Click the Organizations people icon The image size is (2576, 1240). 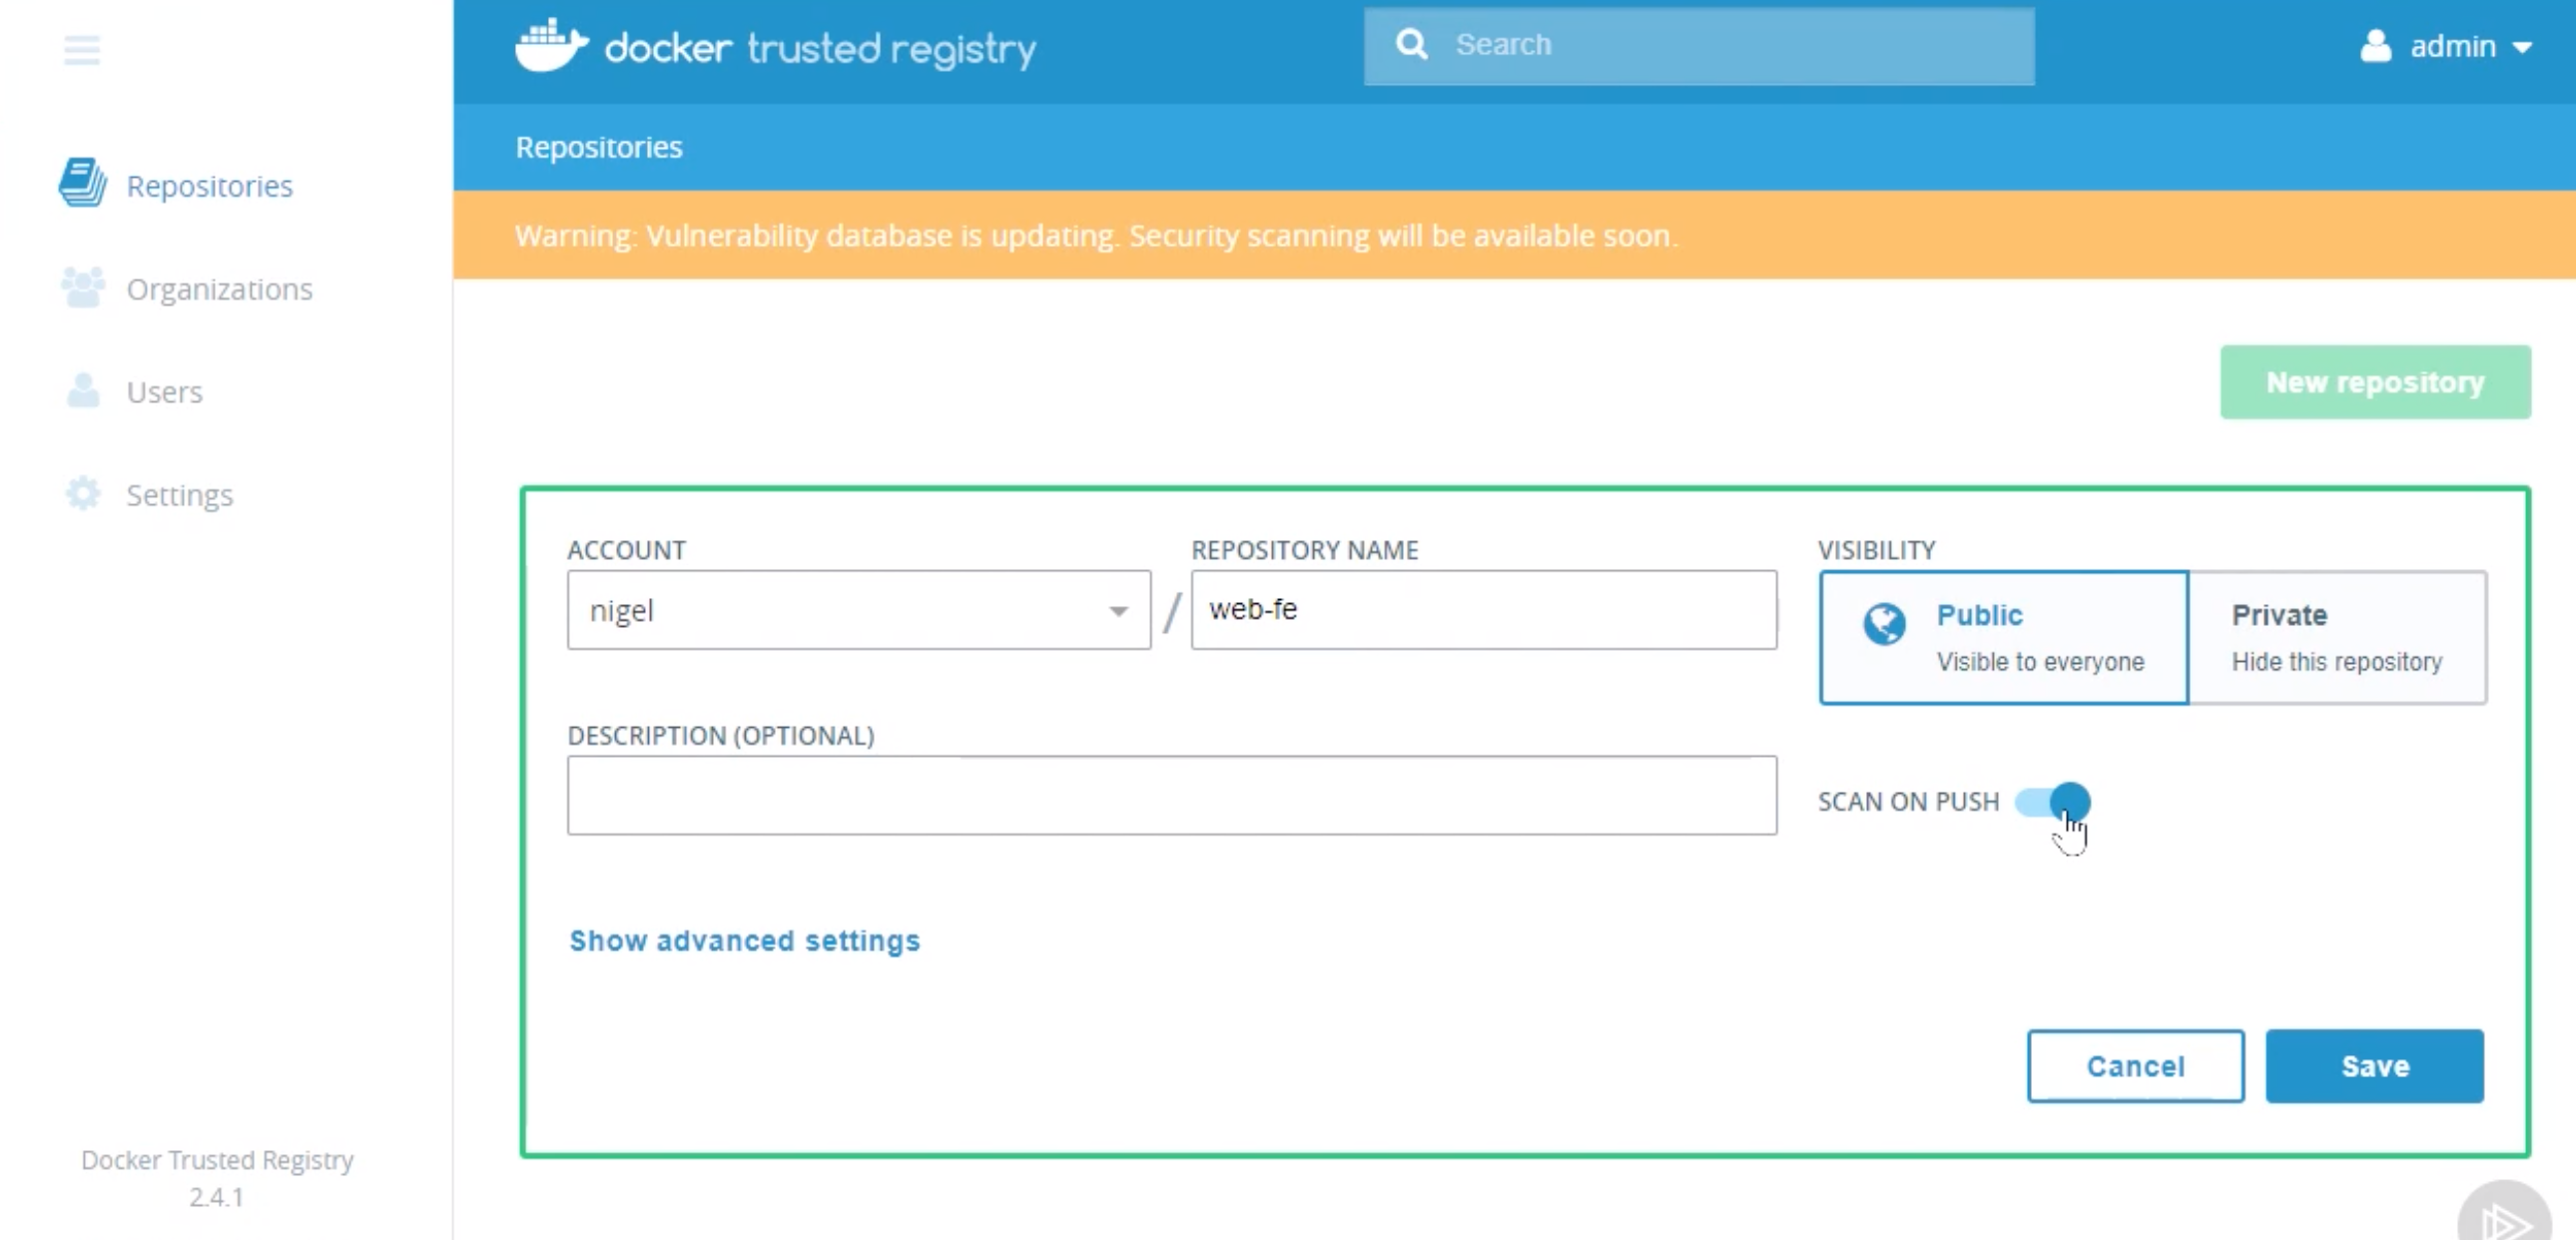coord(83,287)
